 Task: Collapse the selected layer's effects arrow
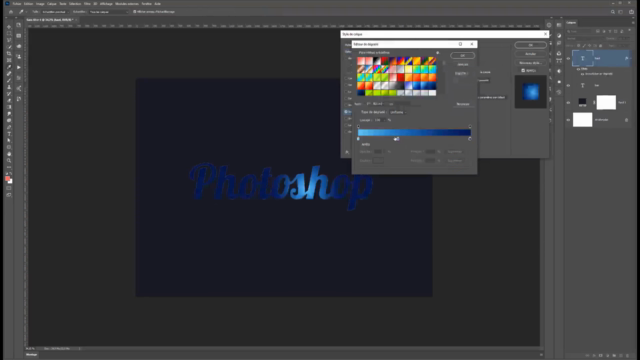pyautogui.click(x=631, y=58)
